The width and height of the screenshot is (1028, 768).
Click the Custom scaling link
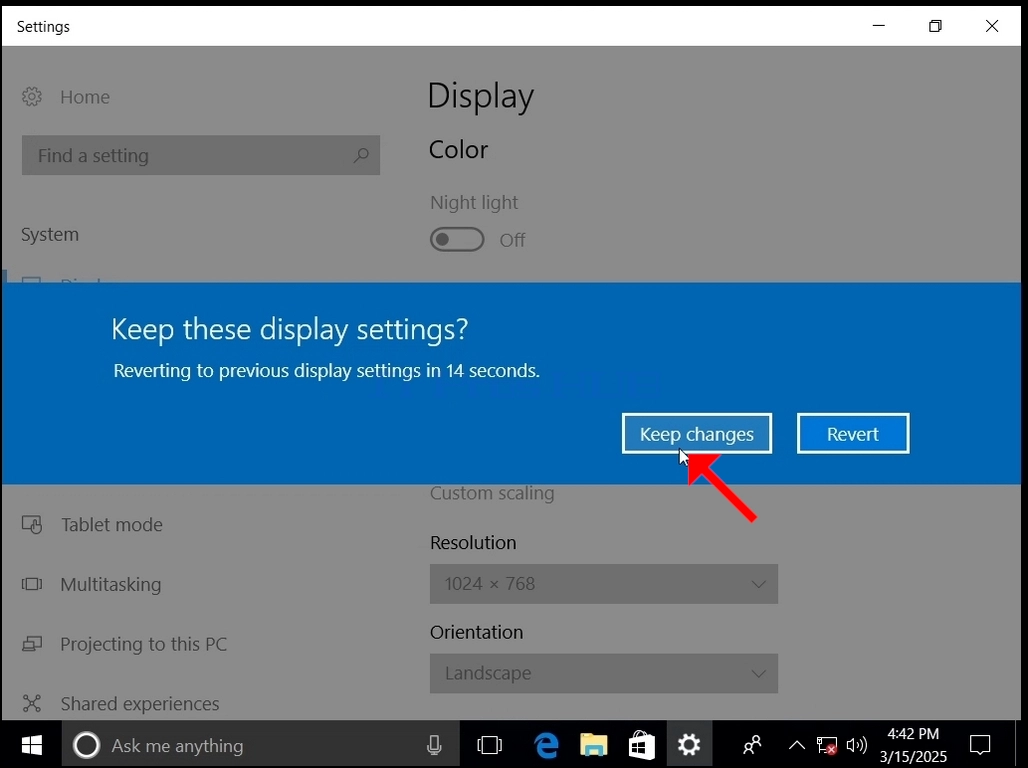pos(492,493)
